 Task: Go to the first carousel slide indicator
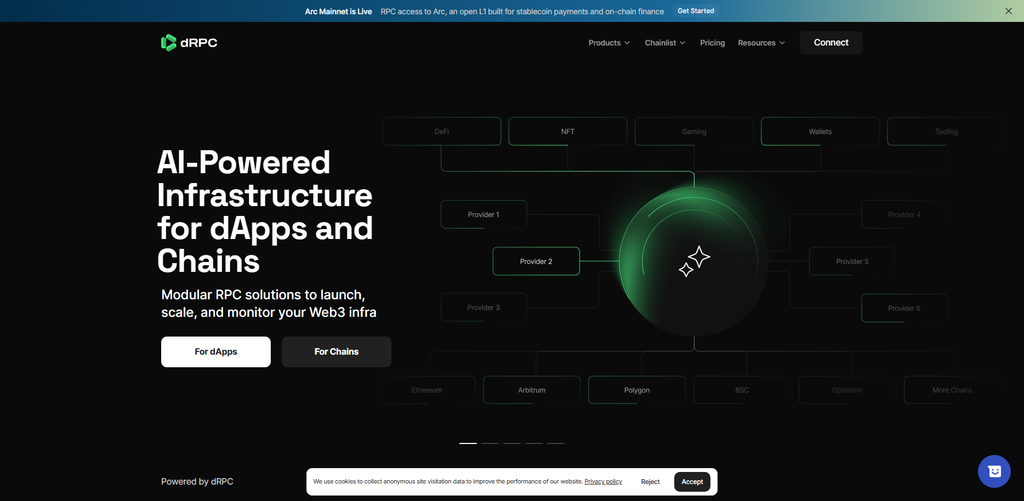click(468, 443)
